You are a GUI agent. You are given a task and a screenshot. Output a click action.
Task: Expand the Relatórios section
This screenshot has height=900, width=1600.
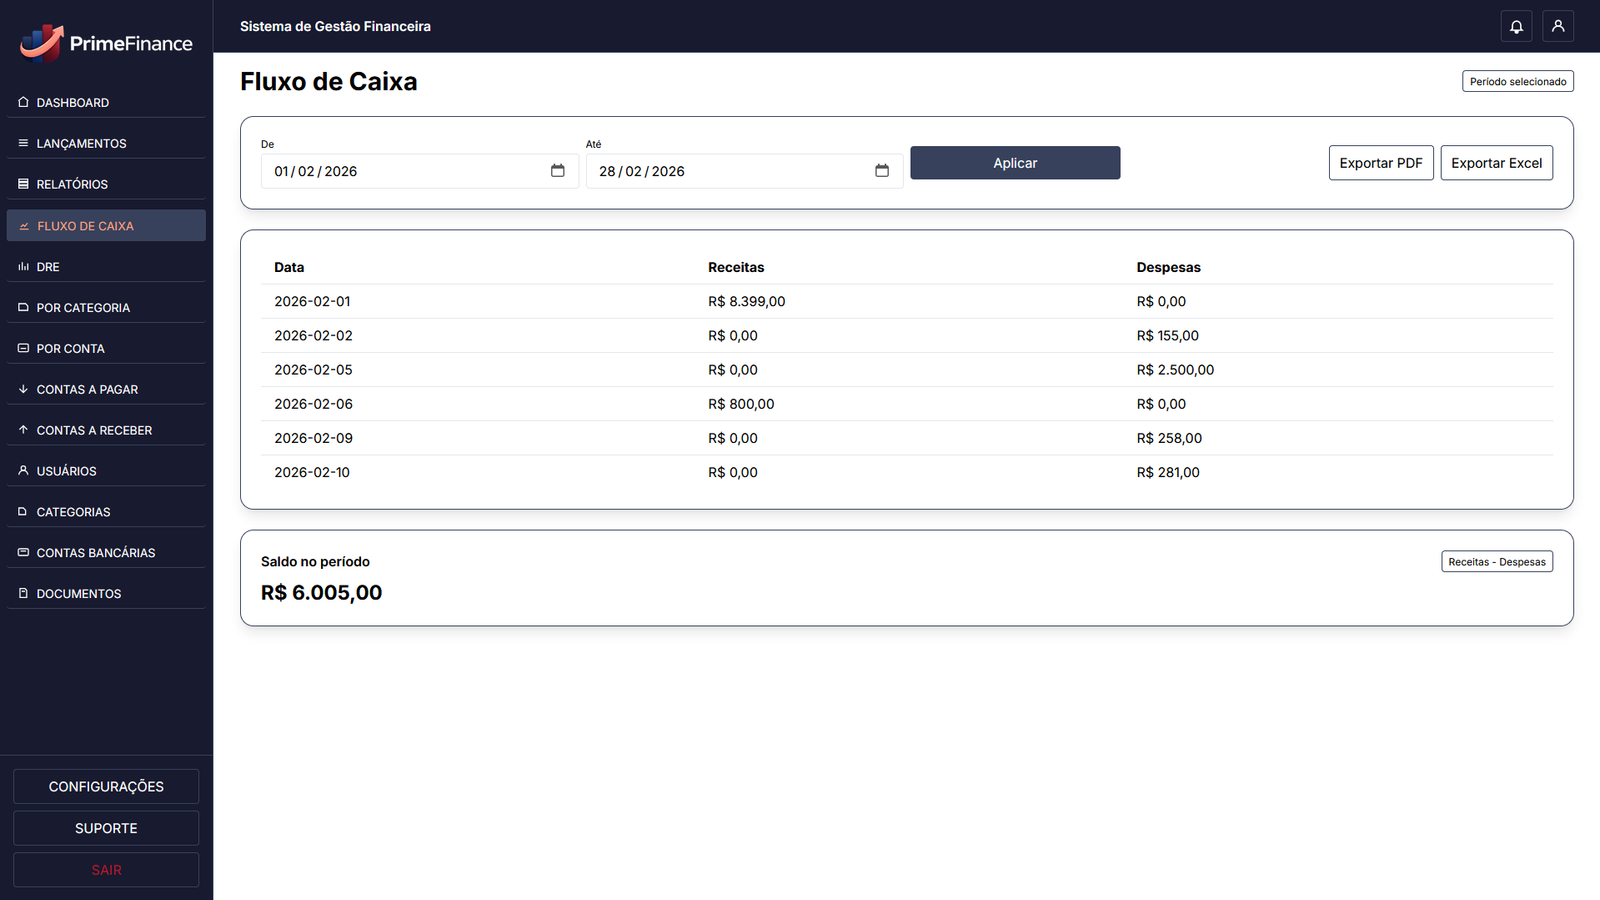coord(71,184)
